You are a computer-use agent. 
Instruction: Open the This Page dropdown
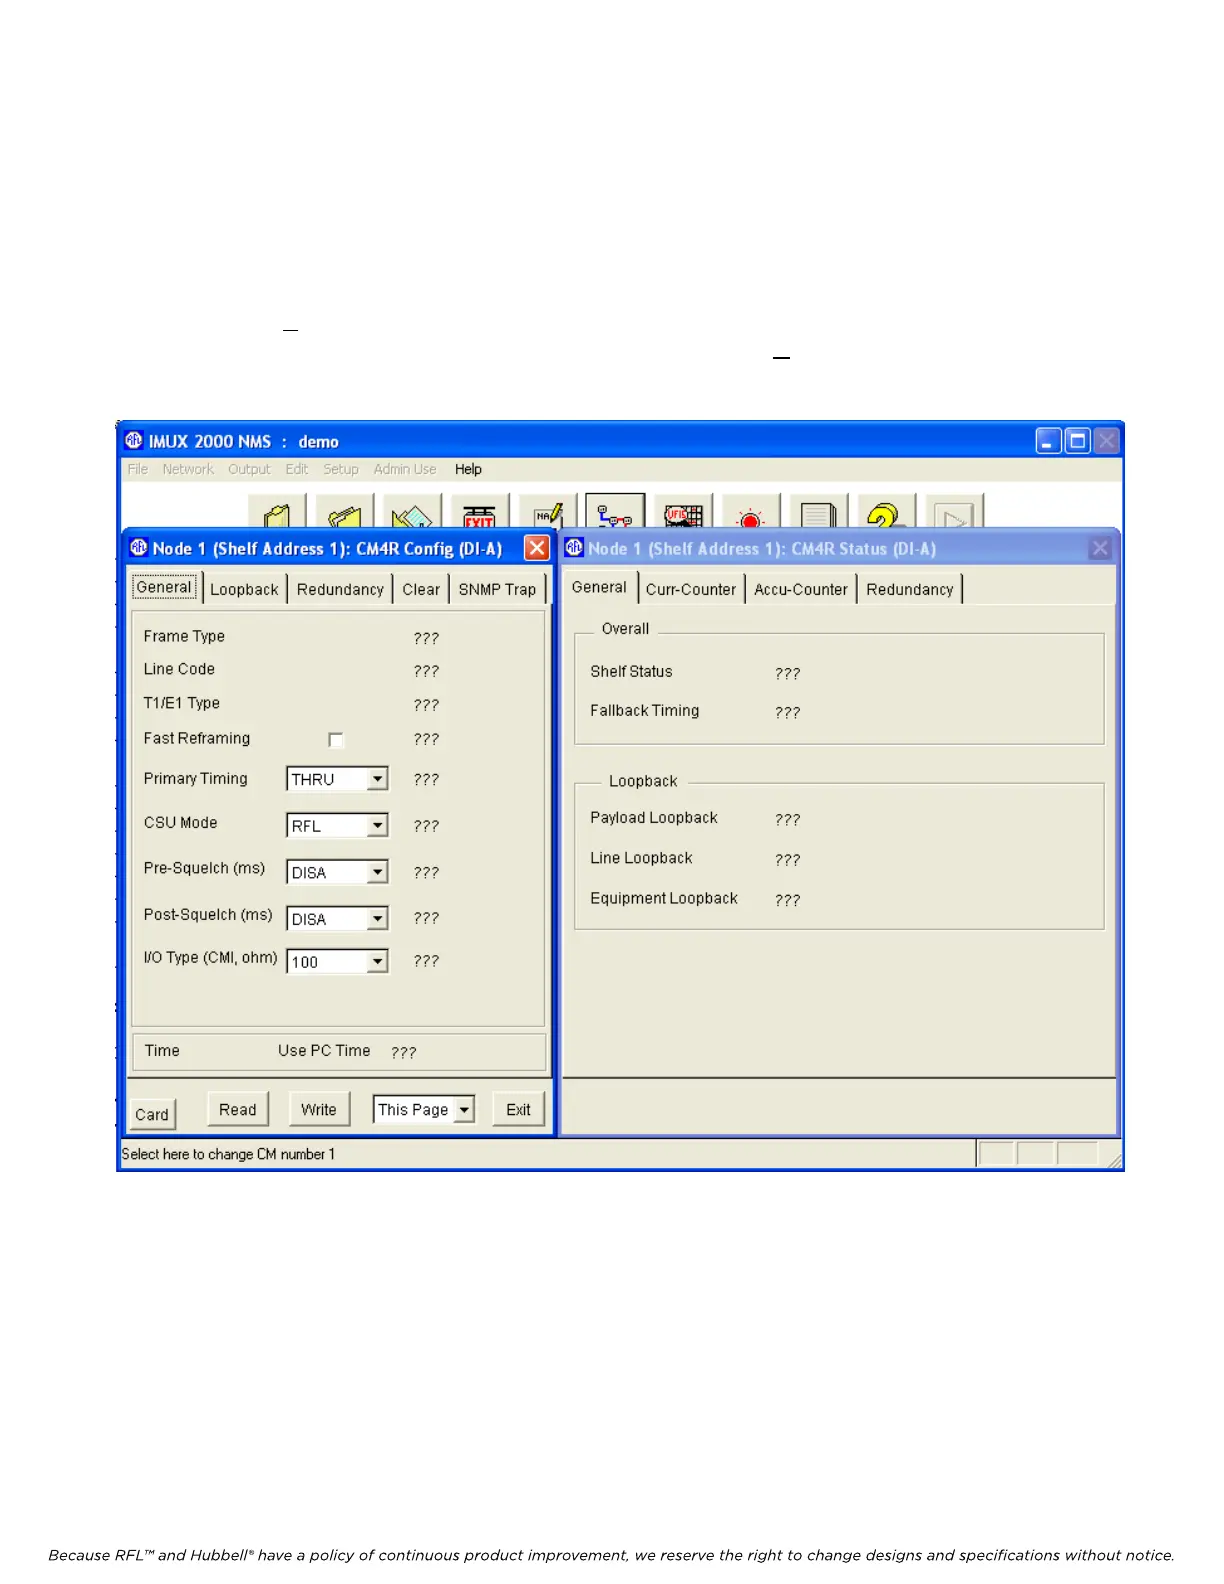click(x=464, y=1110)
